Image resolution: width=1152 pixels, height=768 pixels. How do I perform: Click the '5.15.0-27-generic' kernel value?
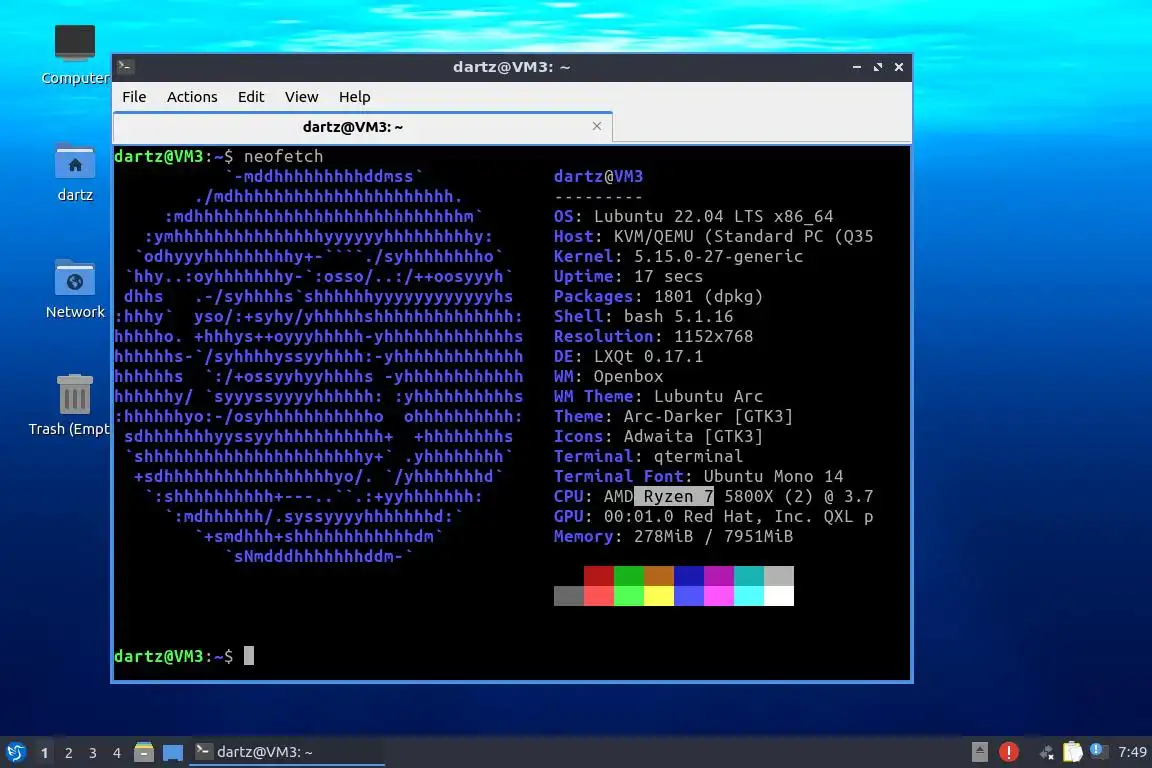coord(719,256)
